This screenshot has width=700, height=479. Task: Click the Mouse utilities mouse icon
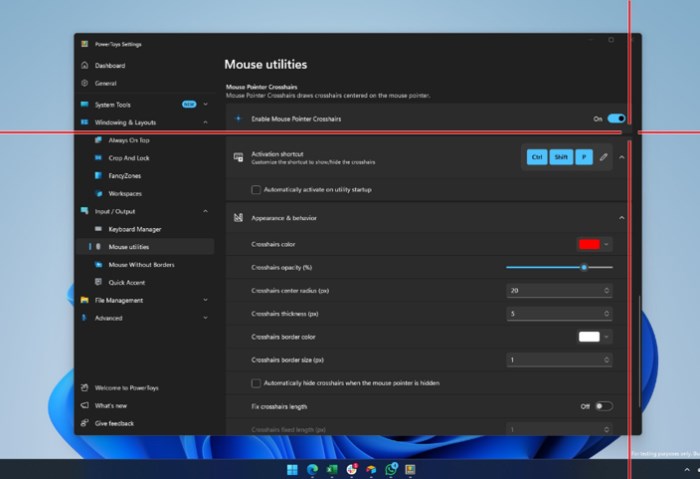point(99,247)
